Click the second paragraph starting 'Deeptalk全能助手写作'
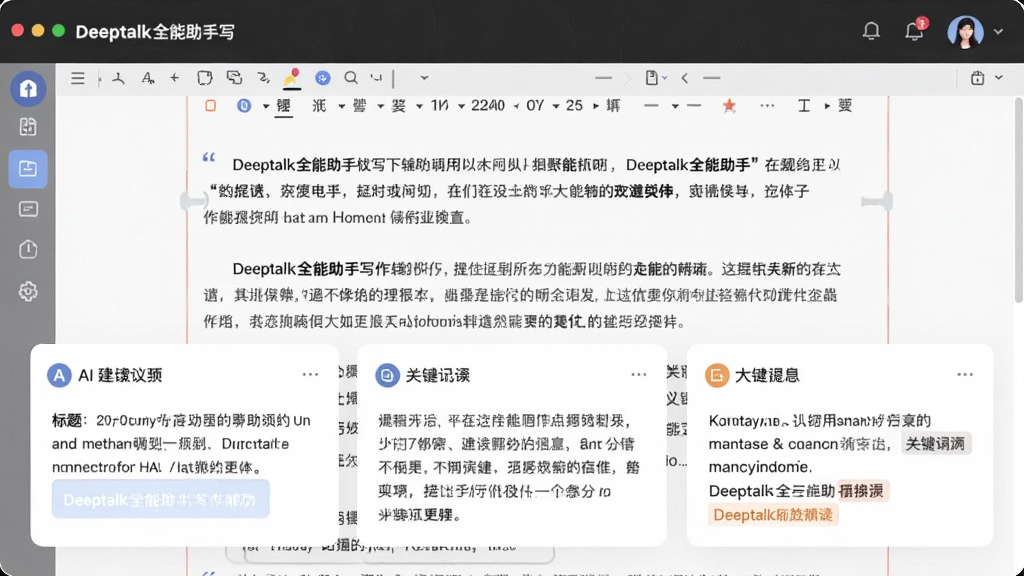This screenshot has width=1024, height=576. pos(522,295)
